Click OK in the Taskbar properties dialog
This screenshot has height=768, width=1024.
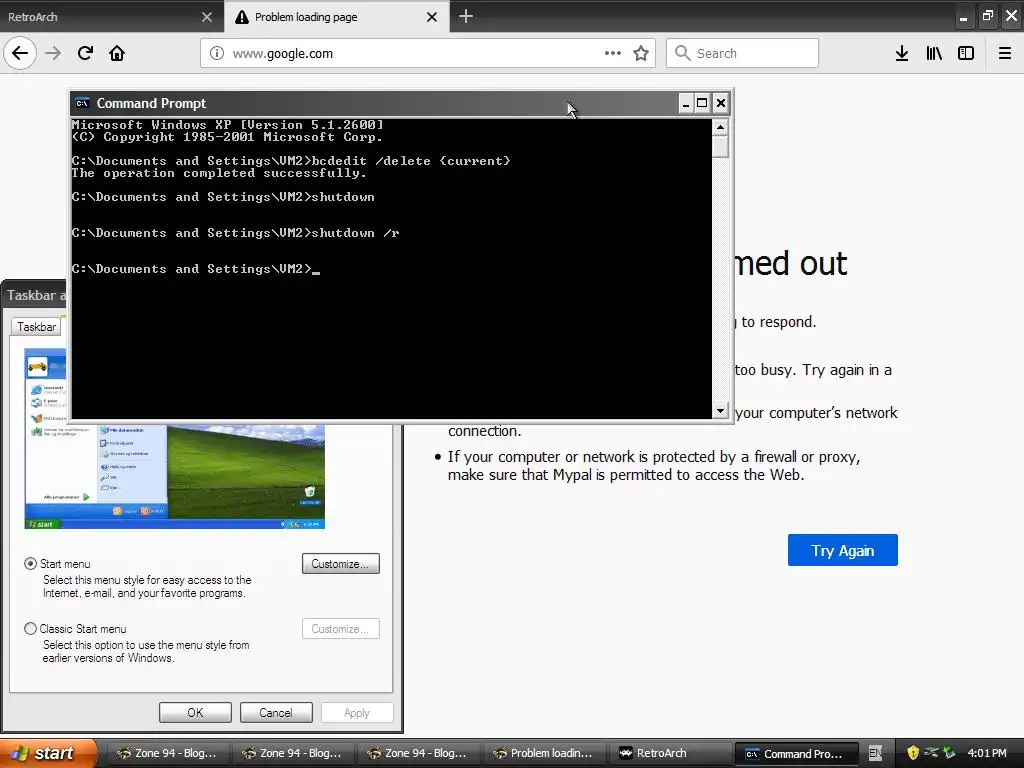coord(195,712)
